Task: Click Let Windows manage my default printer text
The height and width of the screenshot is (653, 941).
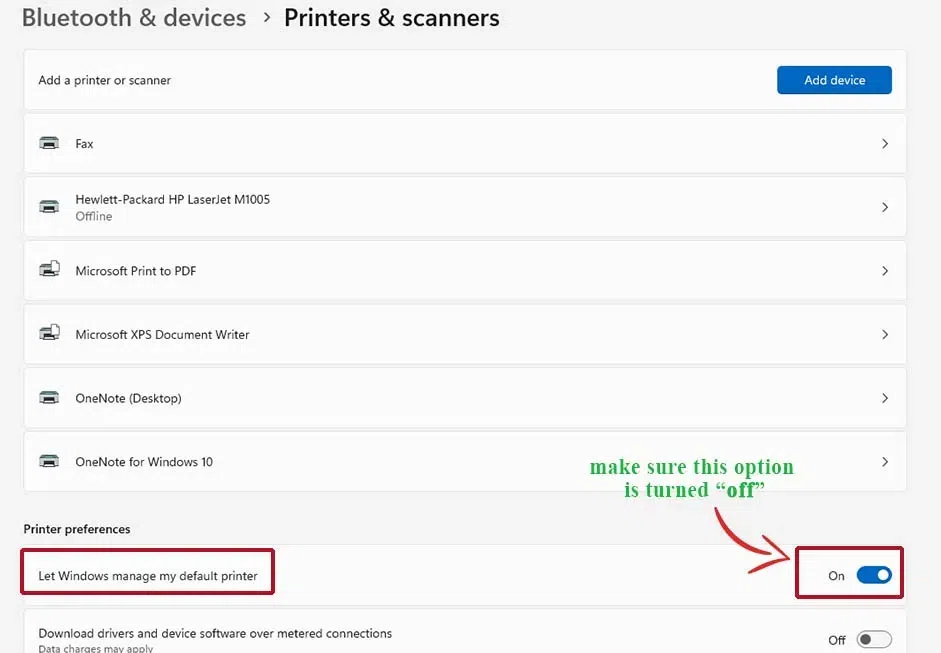Action: pyautogui.click(x=148, y=576)
